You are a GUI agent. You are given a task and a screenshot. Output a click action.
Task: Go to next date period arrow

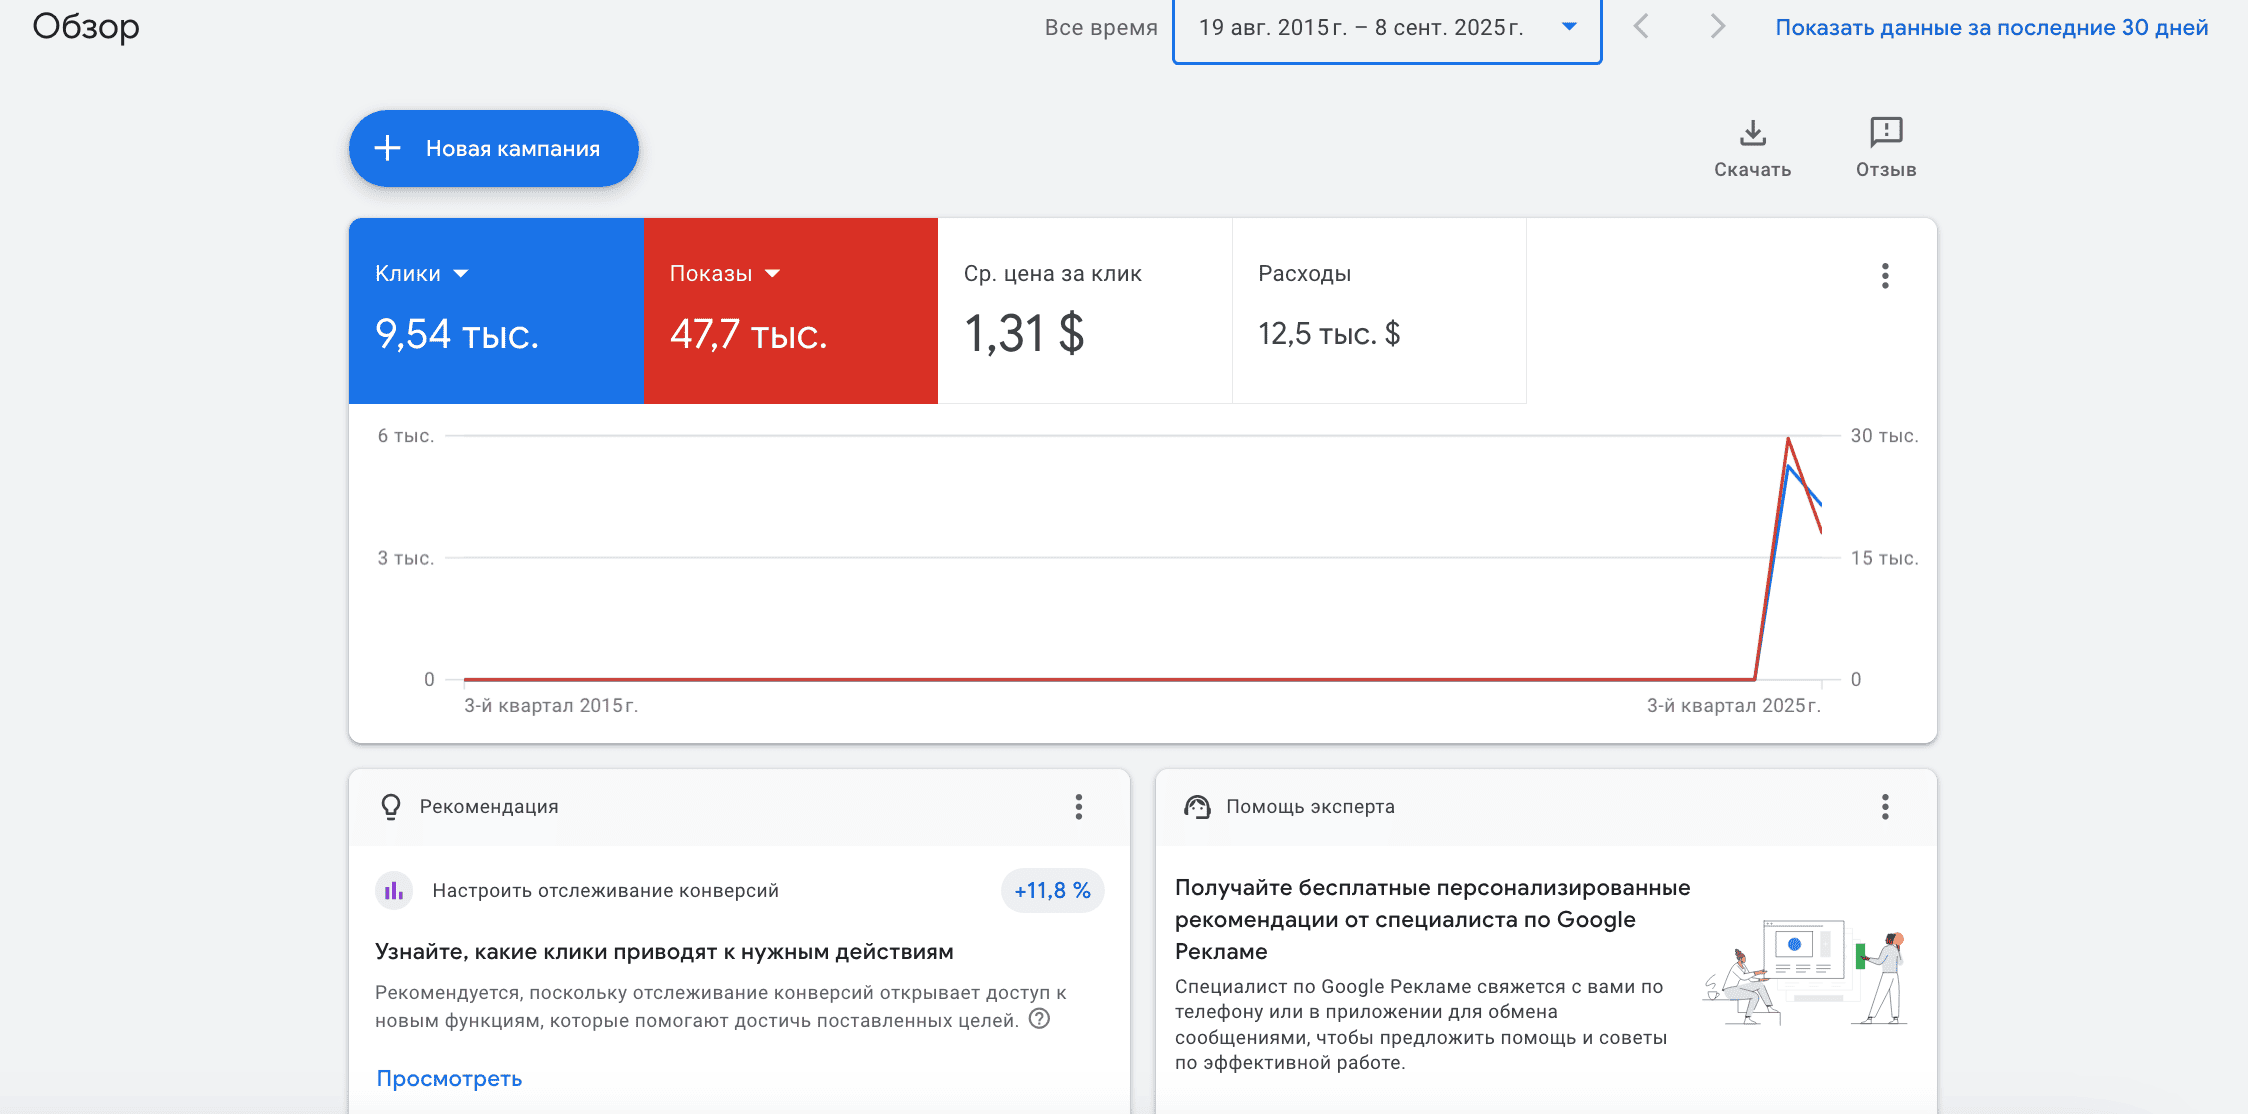click(x=1717, y=26)
